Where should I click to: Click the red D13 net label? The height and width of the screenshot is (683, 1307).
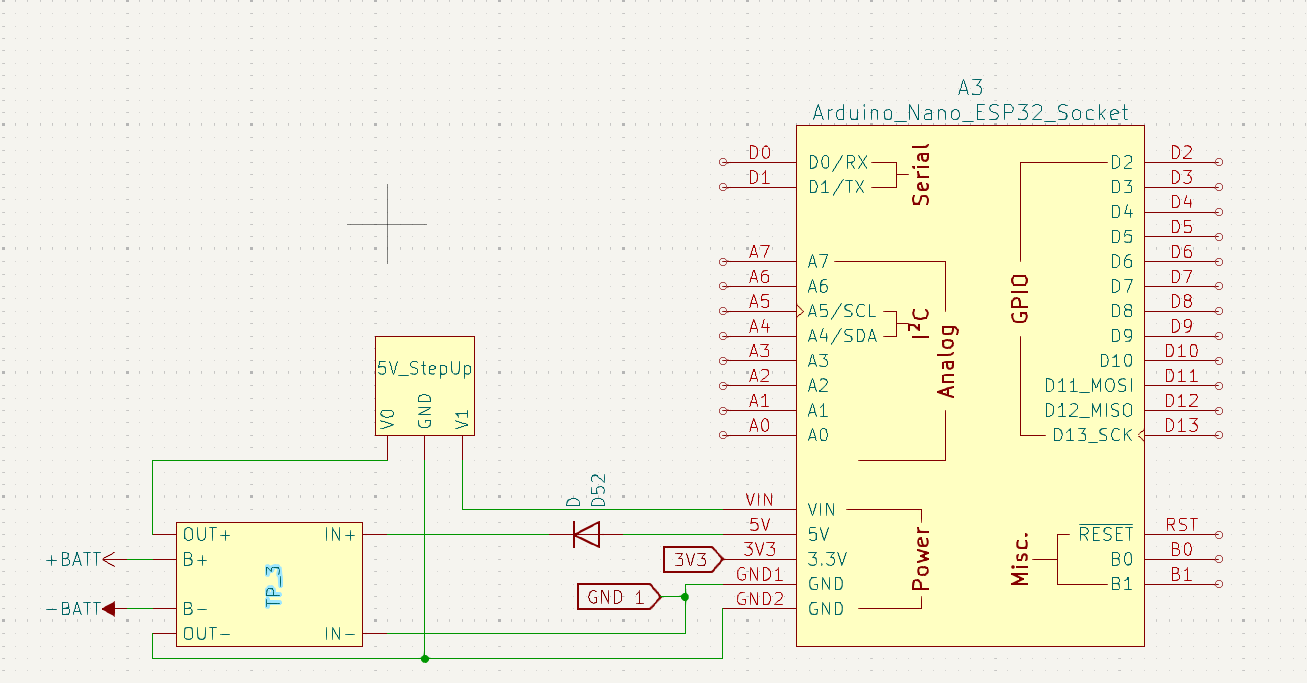coord(1182,426)
